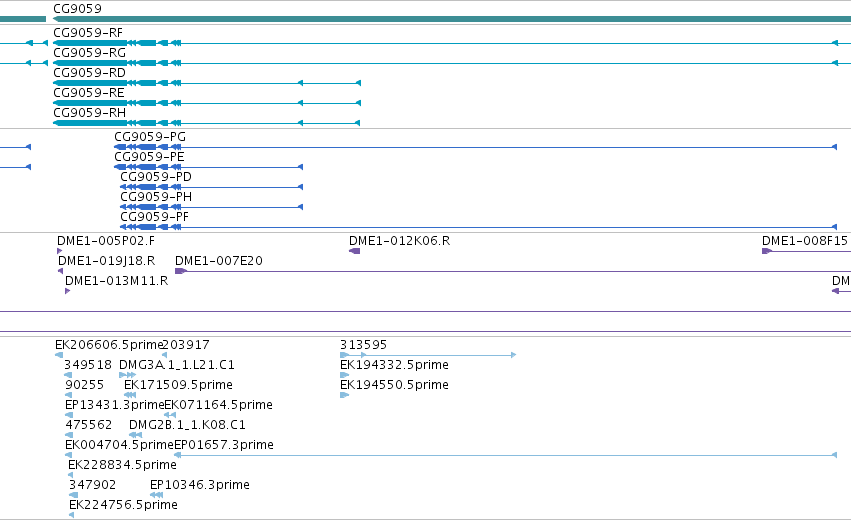Select the CG9059-RD thick exon block
The height and width of the screenshot is (520, 851).
(90, 83)
